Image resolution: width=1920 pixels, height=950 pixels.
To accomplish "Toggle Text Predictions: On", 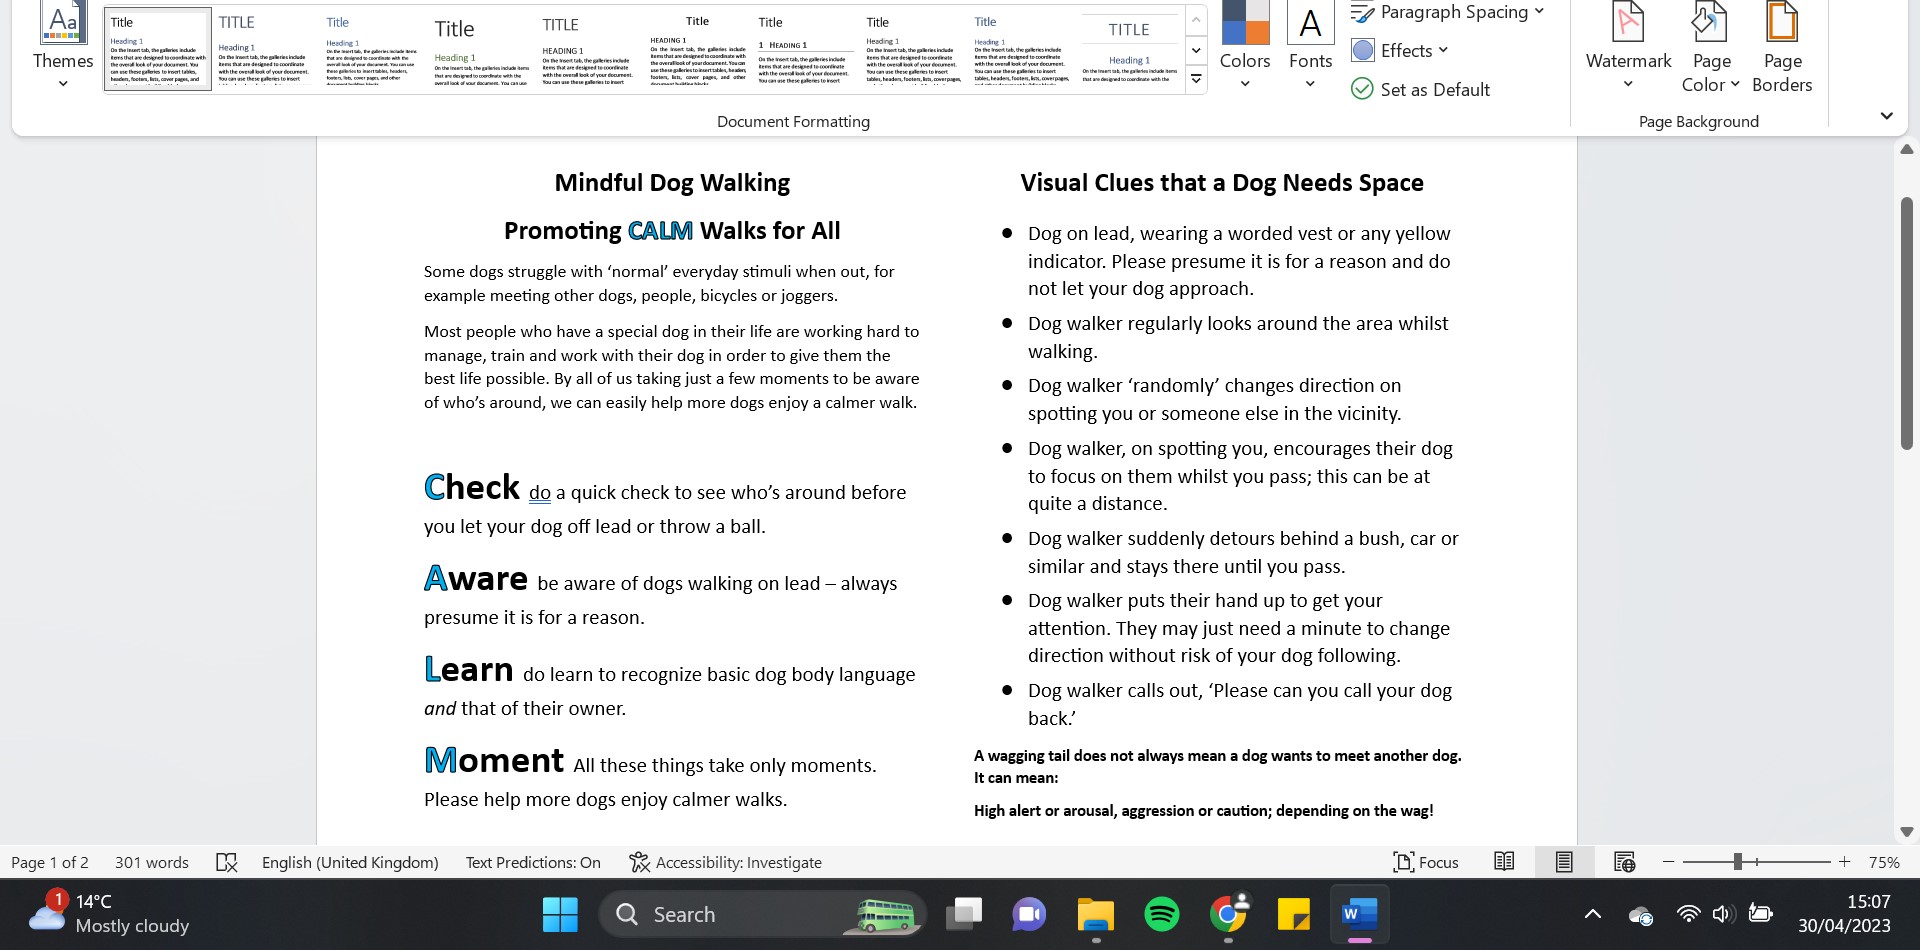I will (533, 862).
